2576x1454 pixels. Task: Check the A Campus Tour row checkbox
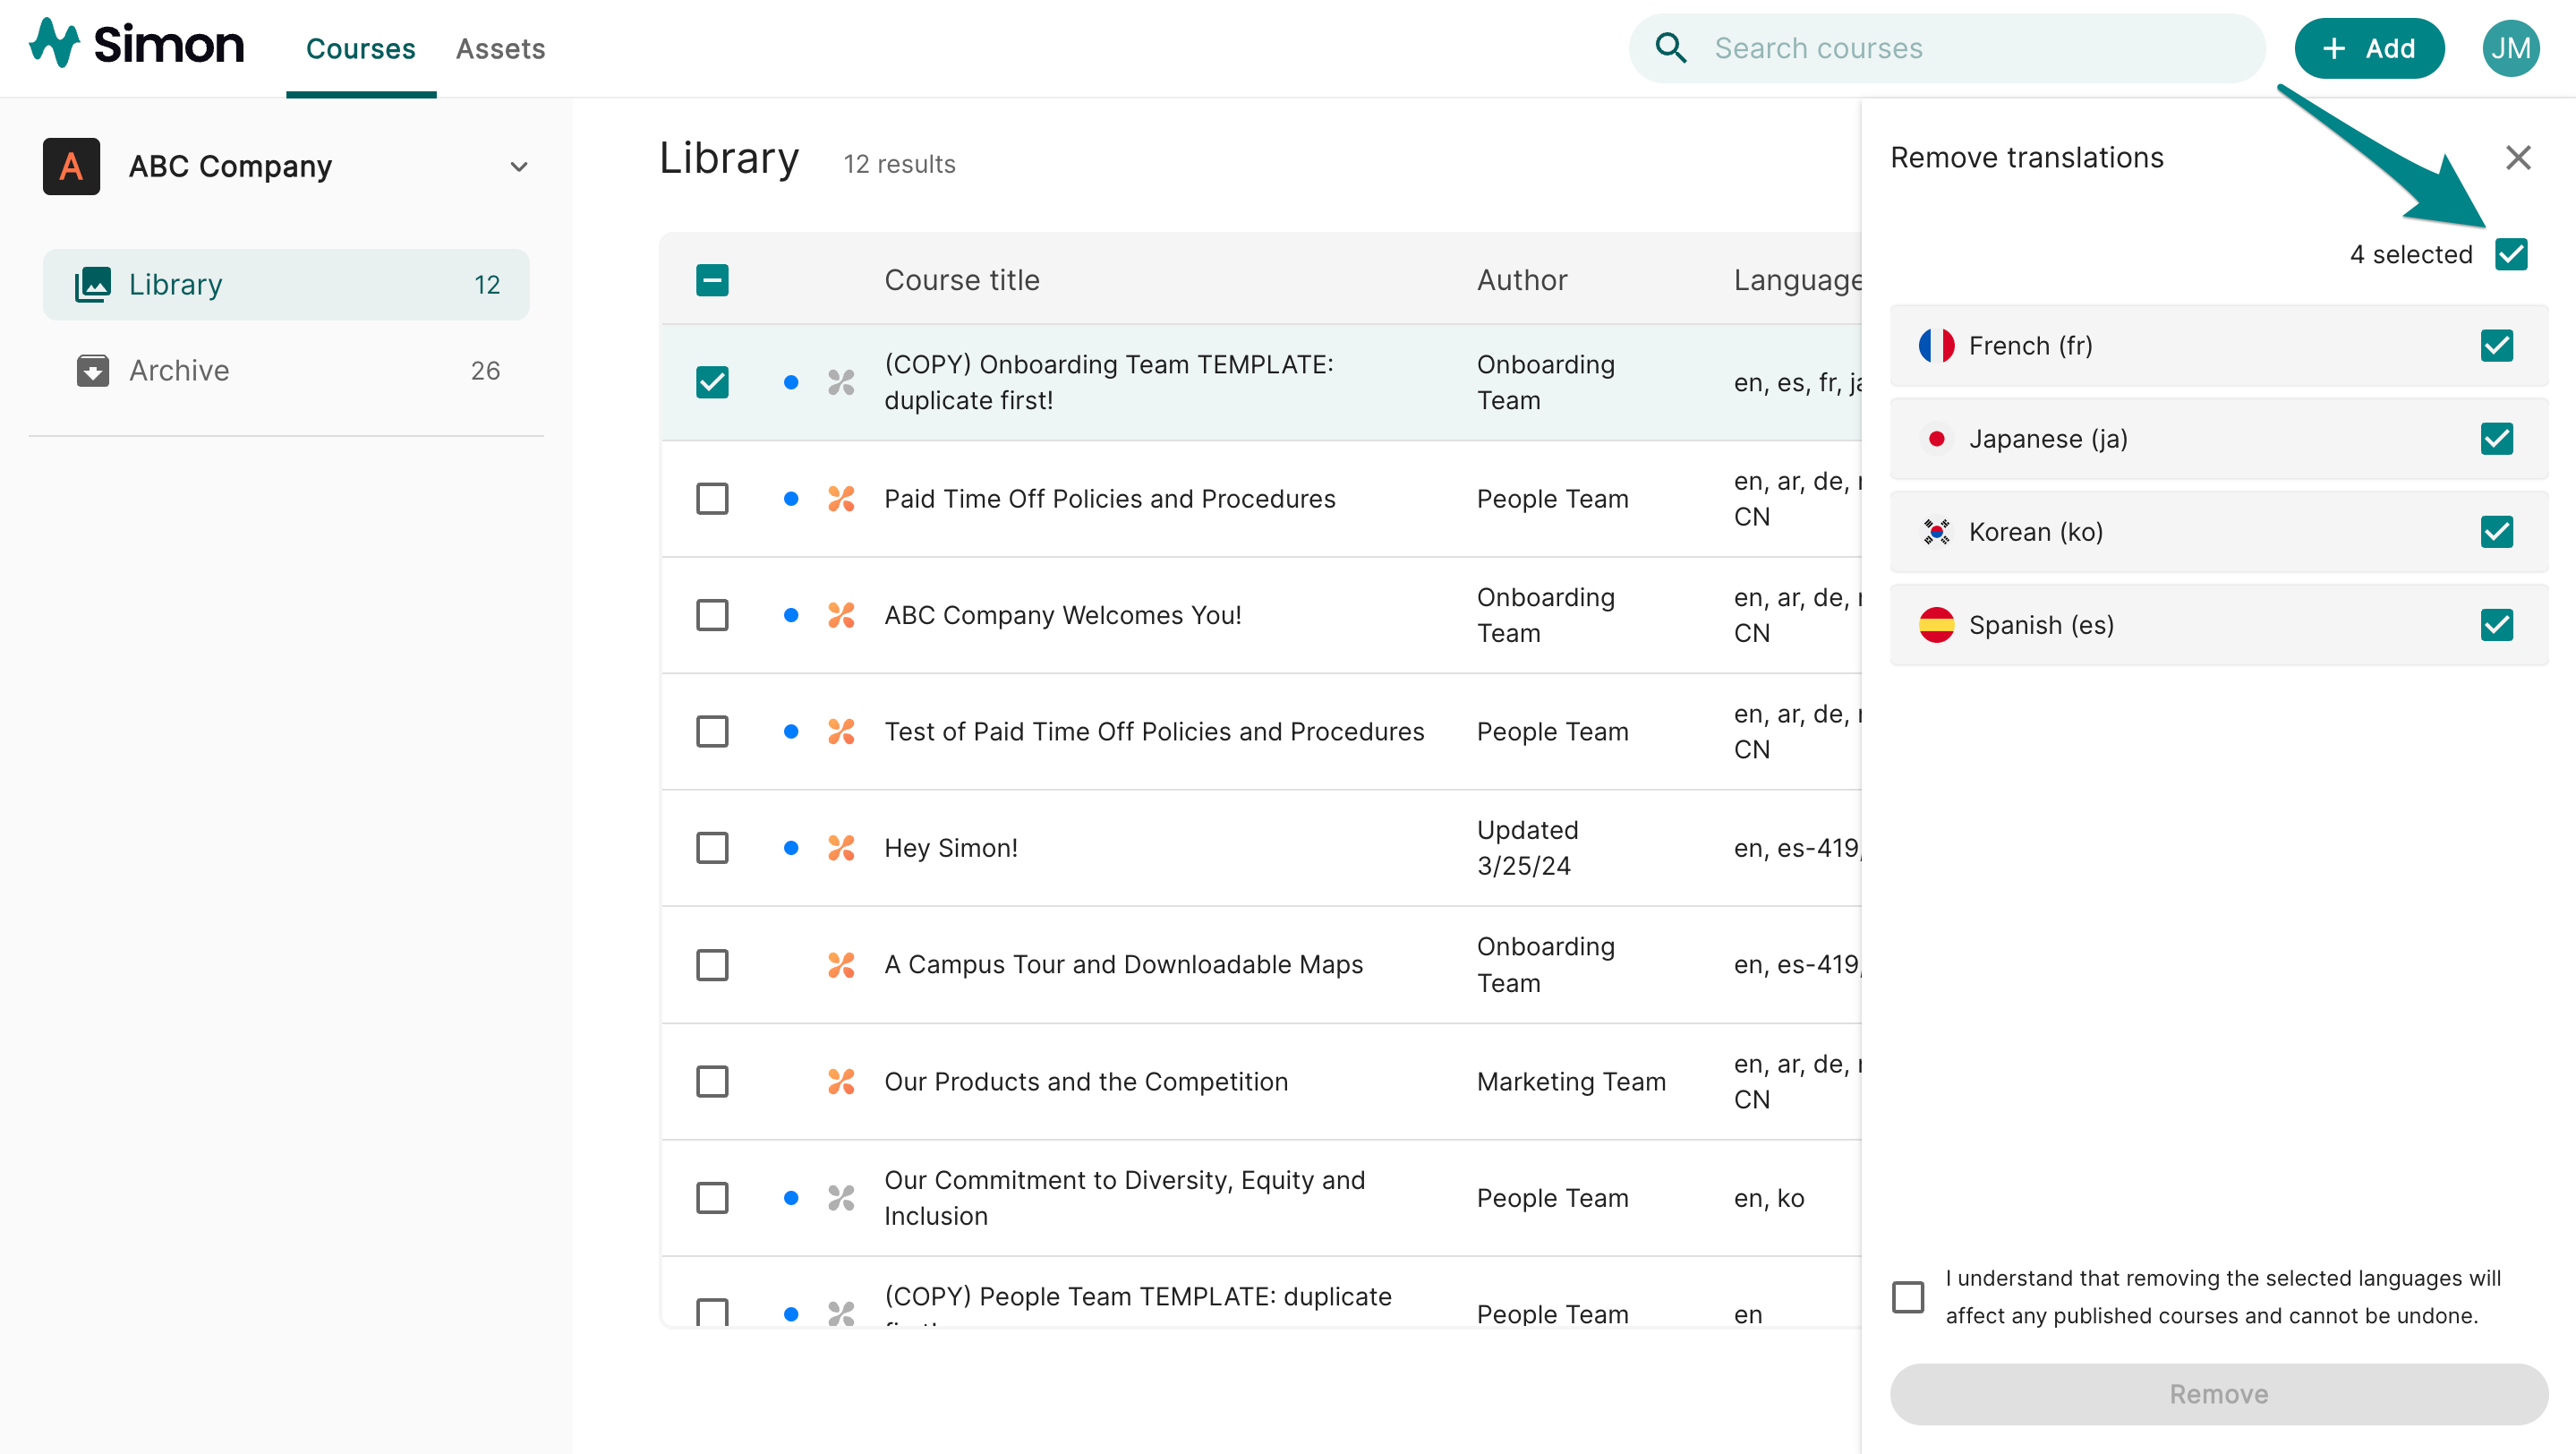point(712,964)
